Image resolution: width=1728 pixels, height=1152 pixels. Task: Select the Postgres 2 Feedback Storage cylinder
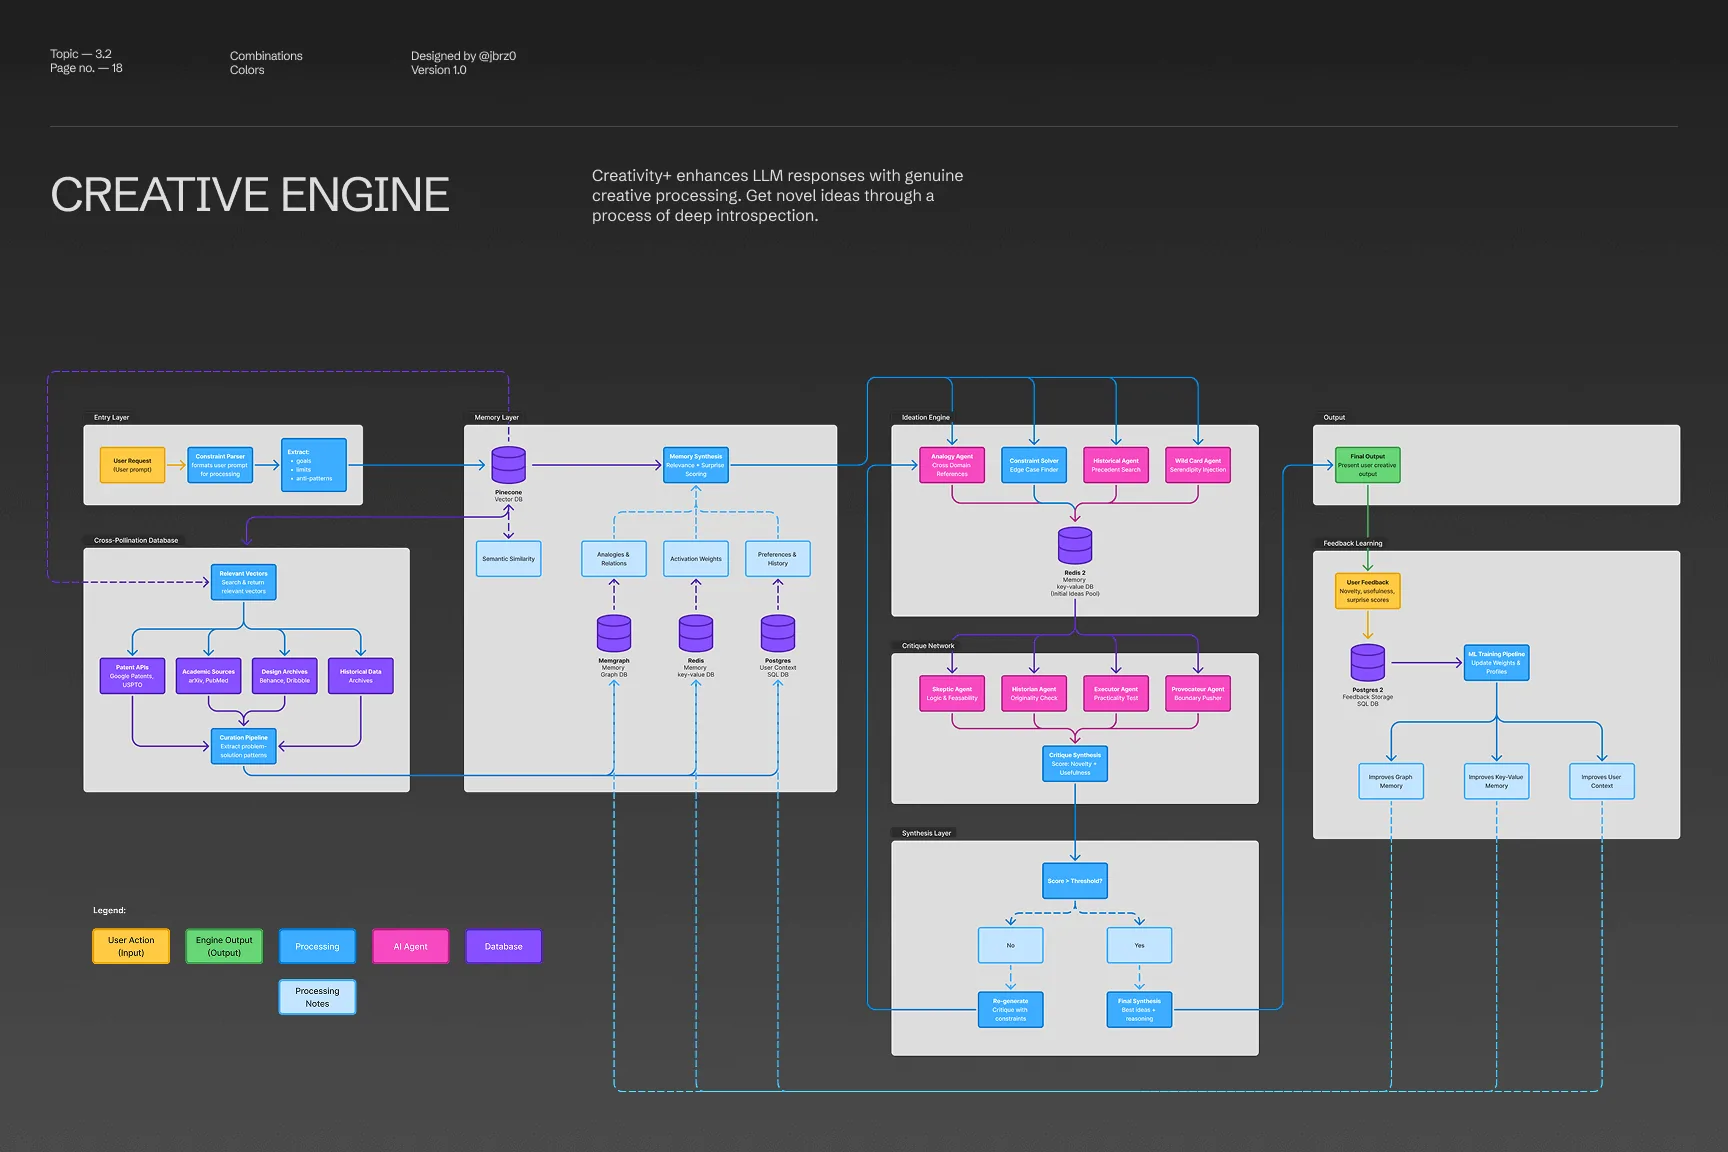[1368, 662]
